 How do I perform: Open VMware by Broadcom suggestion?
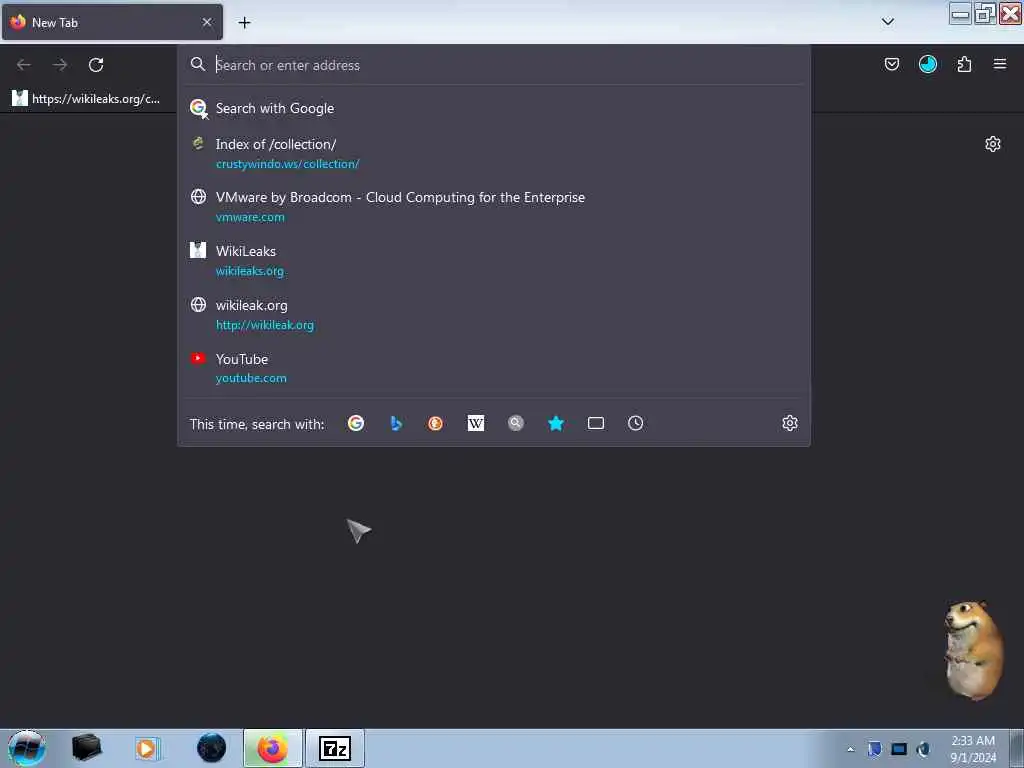click(x=494, y=206)
